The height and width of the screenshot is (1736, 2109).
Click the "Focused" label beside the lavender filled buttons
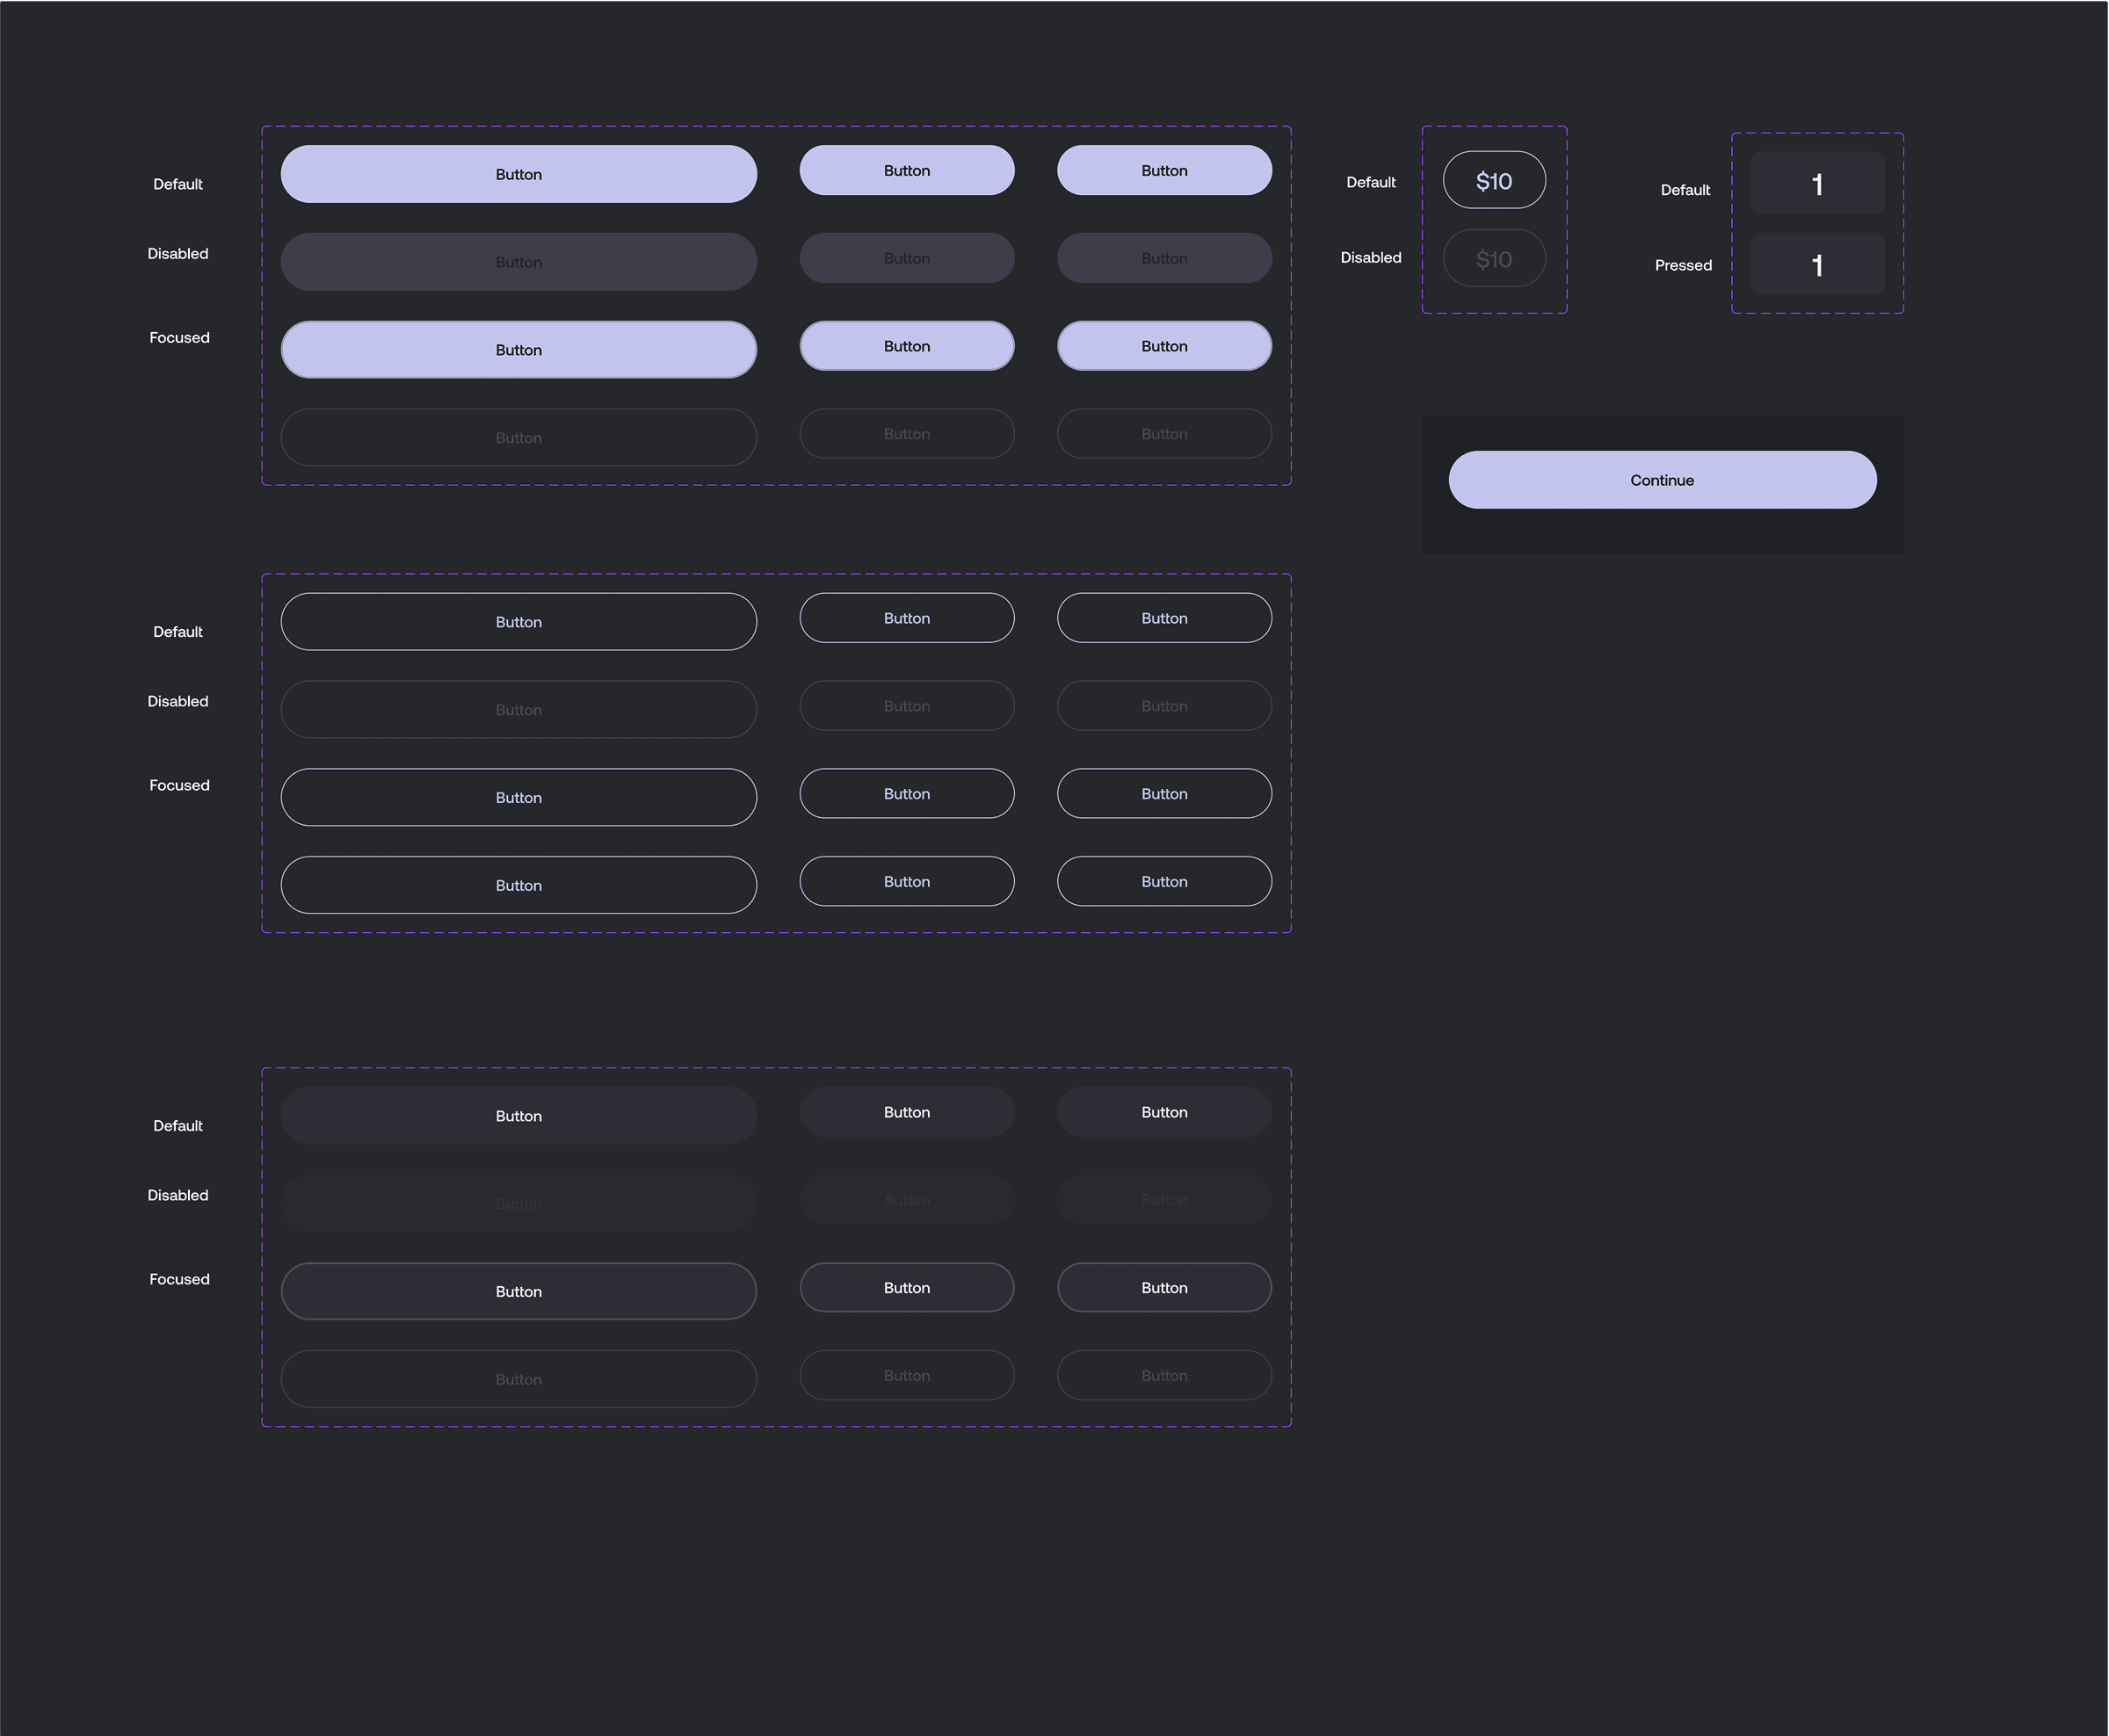tap(179, 338)
